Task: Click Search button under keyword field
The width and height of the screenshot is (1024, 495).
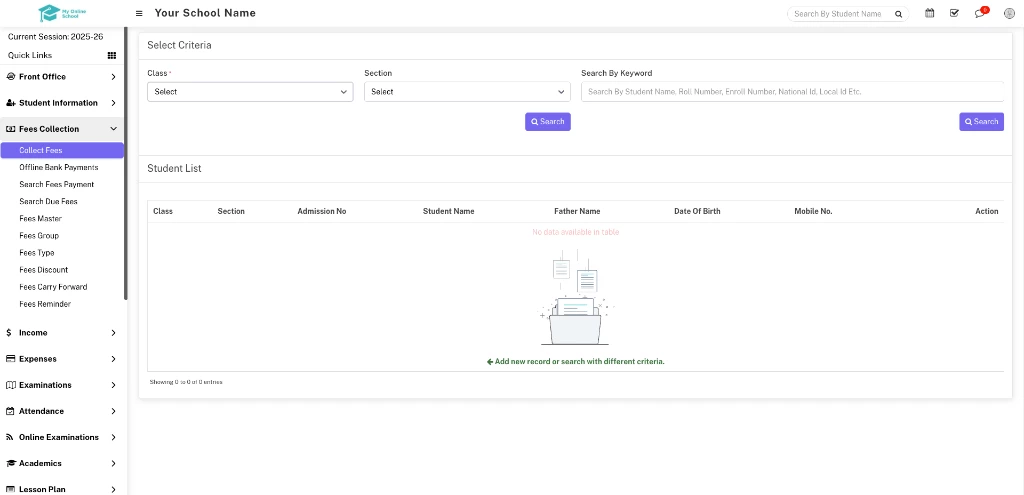Action: 982,121
